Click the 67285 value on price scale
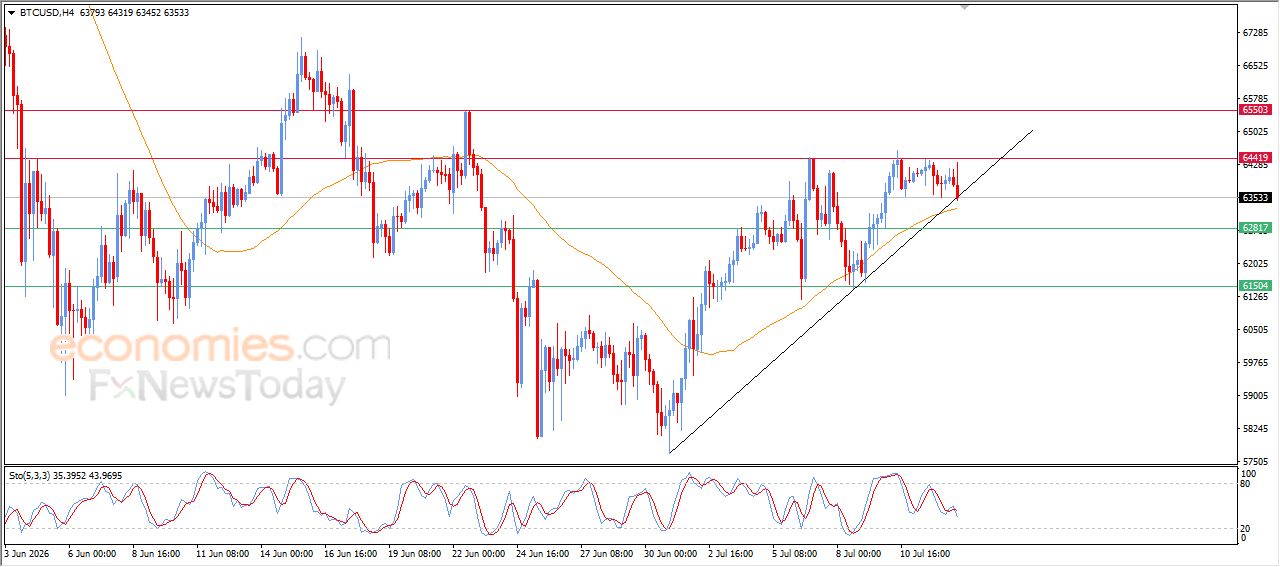The image size is (1280, 567). click(1254, 33)
